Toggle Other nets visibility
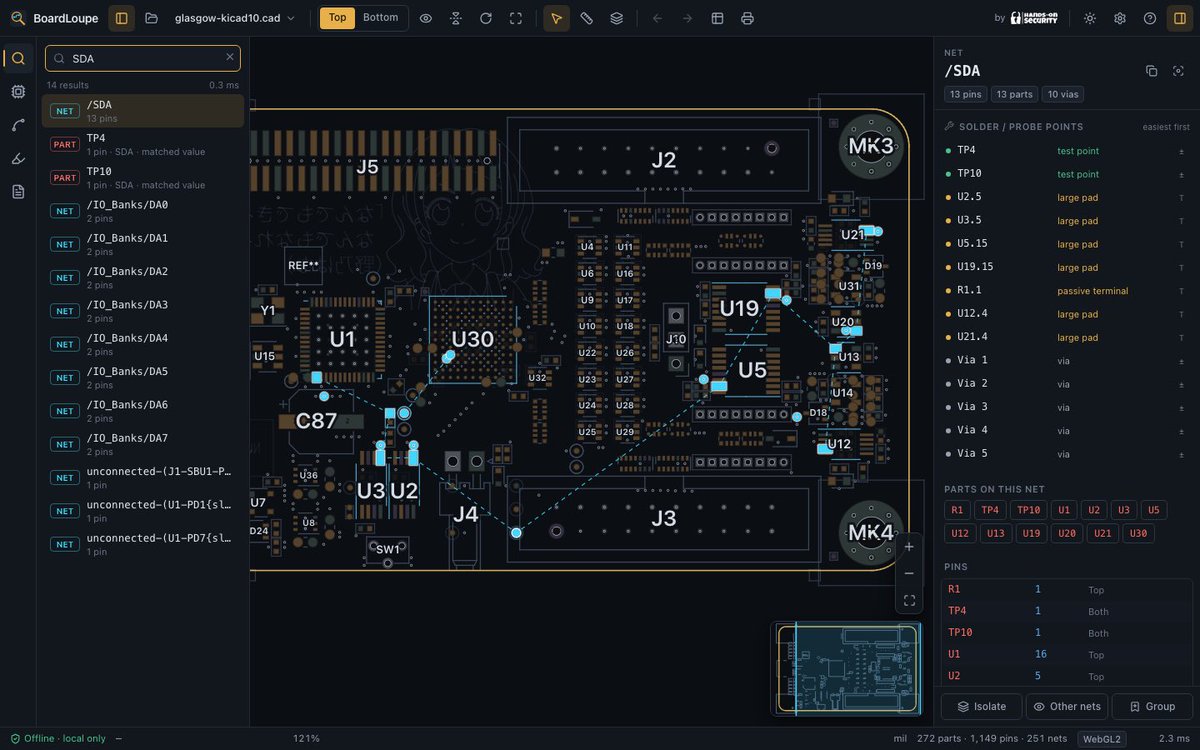This screenshot has width=1200, height=750. coord(1067,706)
